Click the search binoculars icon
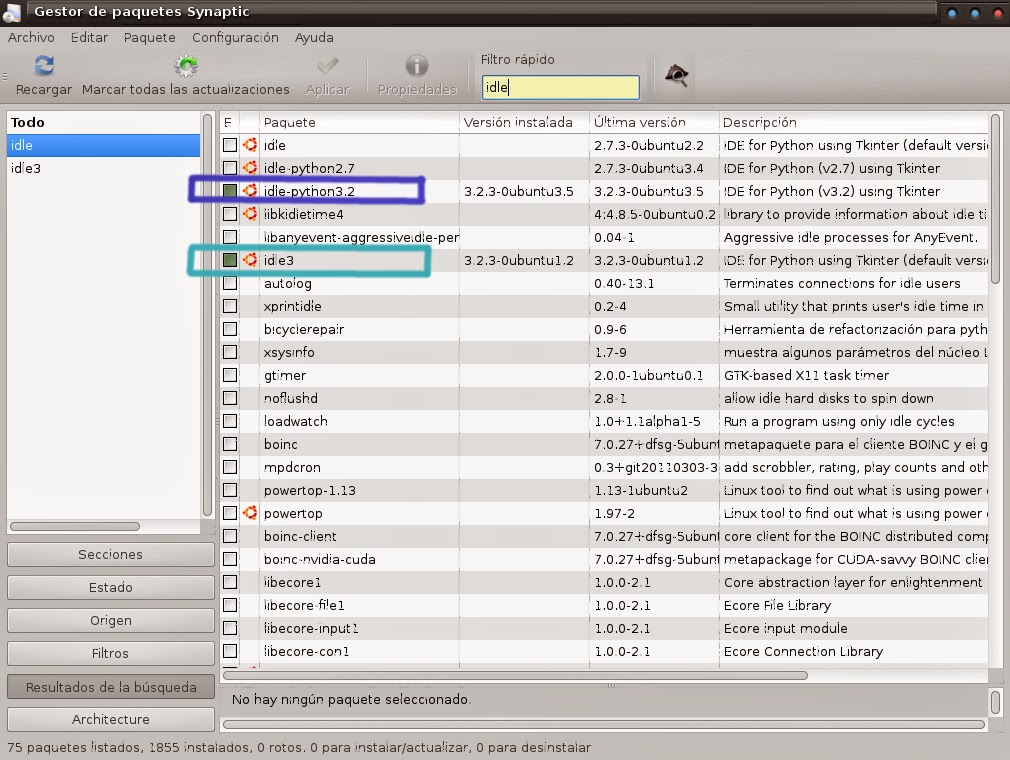 [677, 73]
